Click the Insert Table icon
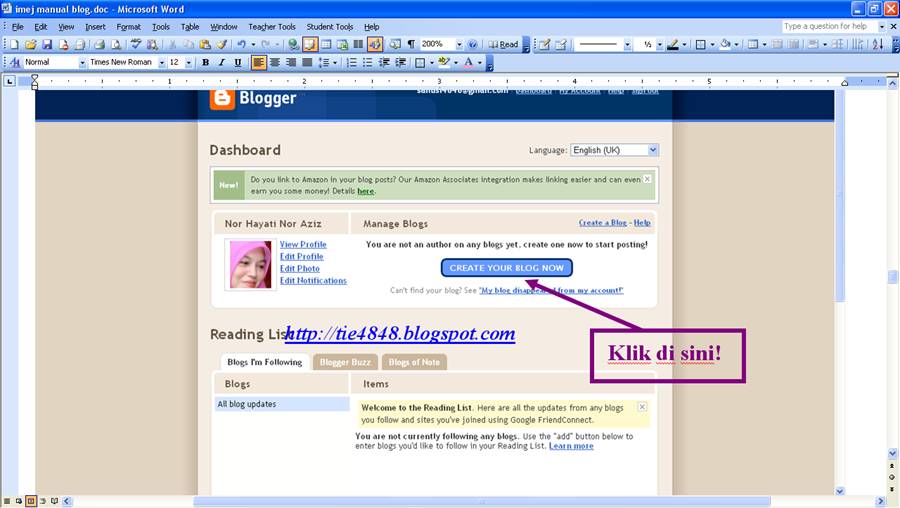Image resolution: width=900 pixels, height=508 pixels. click(326, 44)
